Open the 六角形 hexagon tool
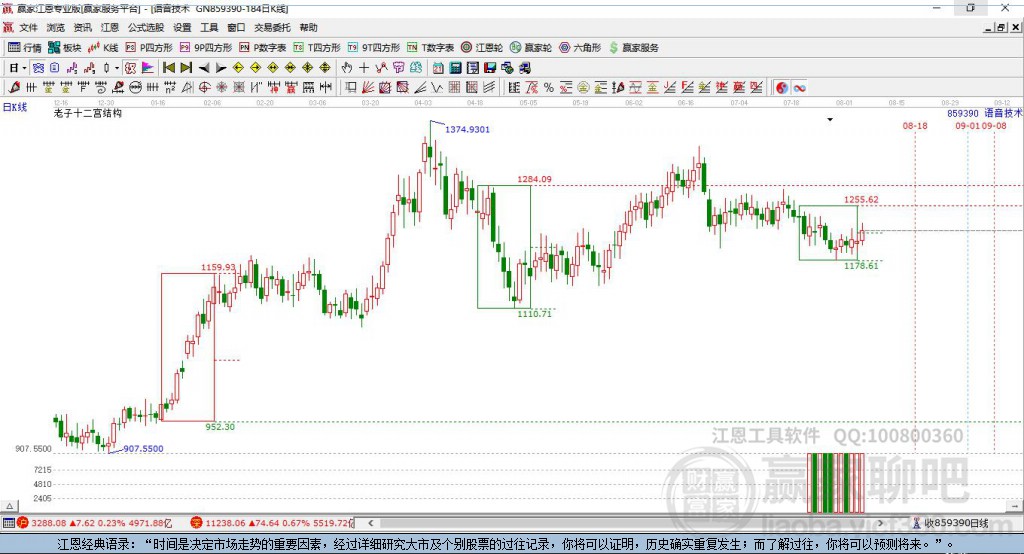 (580, 48)
